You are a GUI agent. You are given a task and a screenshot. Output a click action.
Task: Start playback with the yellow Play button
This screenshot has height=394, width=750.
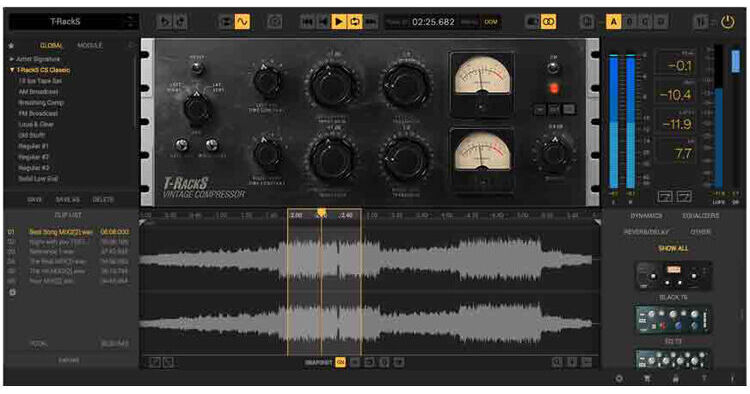(x=339, y=22)
